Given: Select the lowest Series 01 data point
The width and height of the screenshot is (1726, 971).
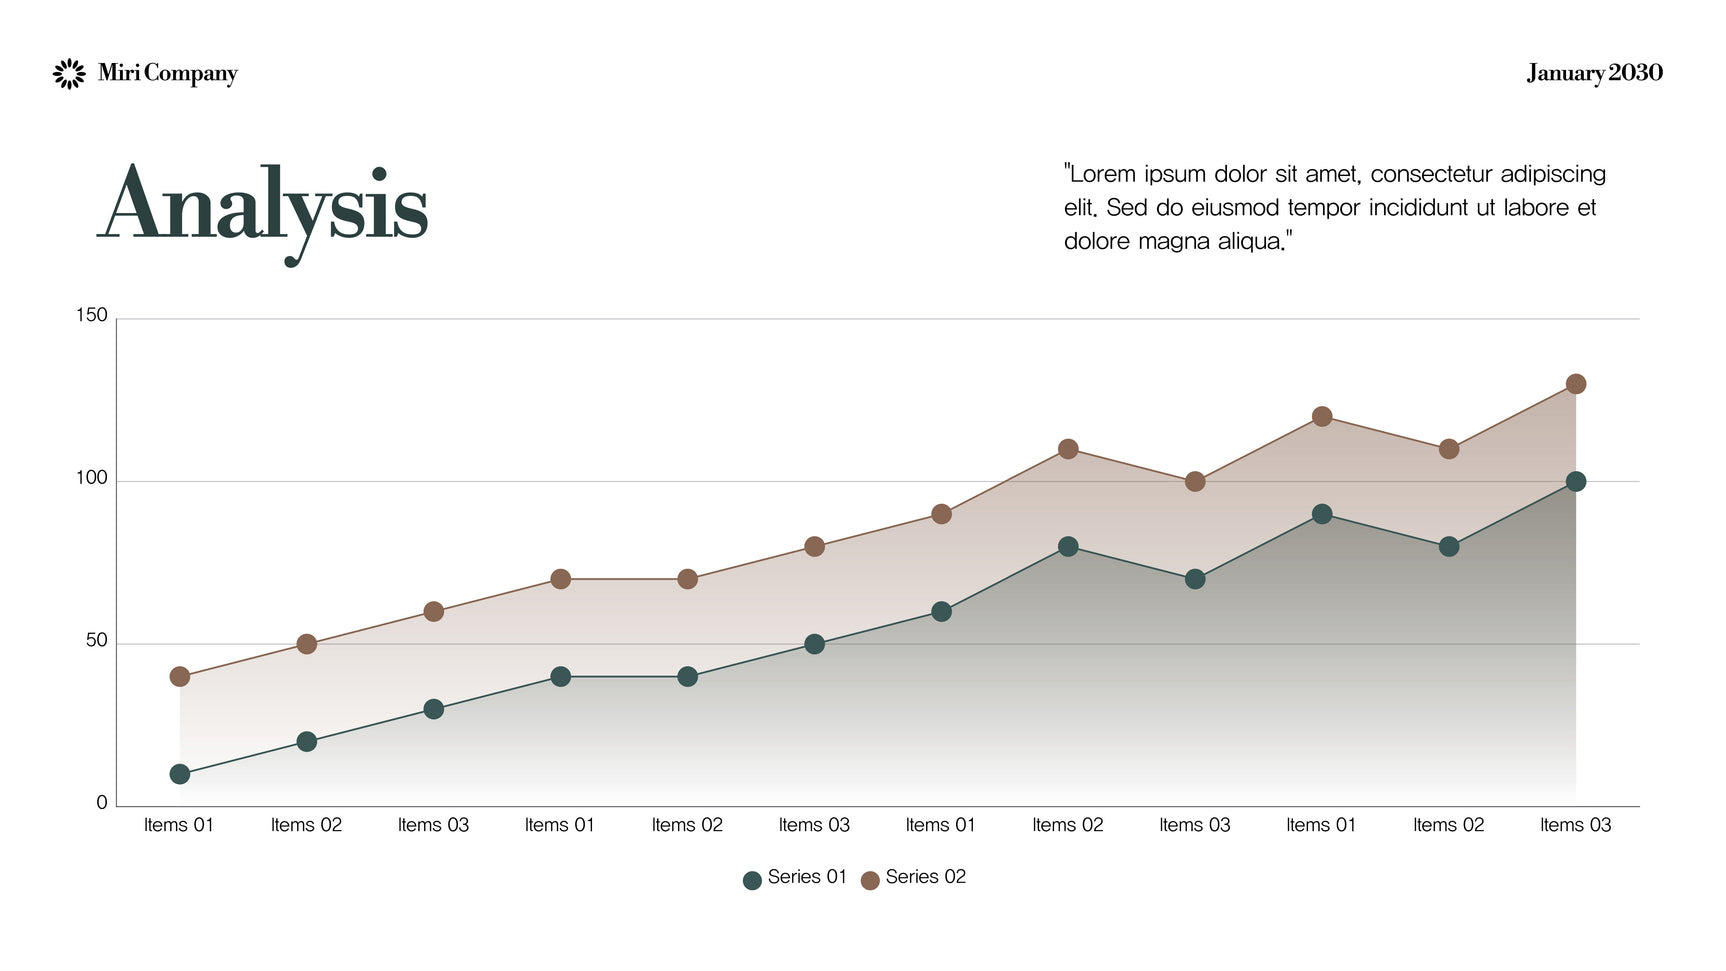Looking at the screenshot, I should pos(180,774).
